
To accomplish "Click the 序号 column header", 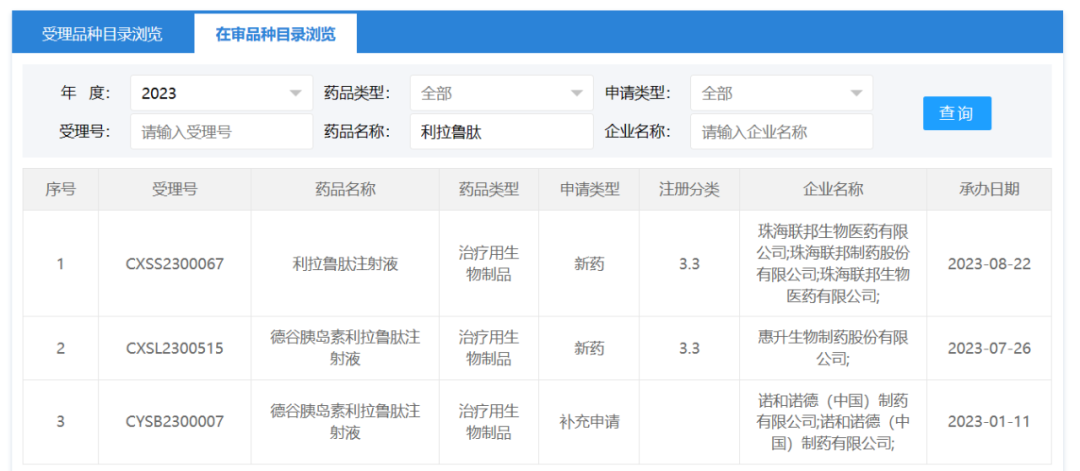I will click(60, 189).
